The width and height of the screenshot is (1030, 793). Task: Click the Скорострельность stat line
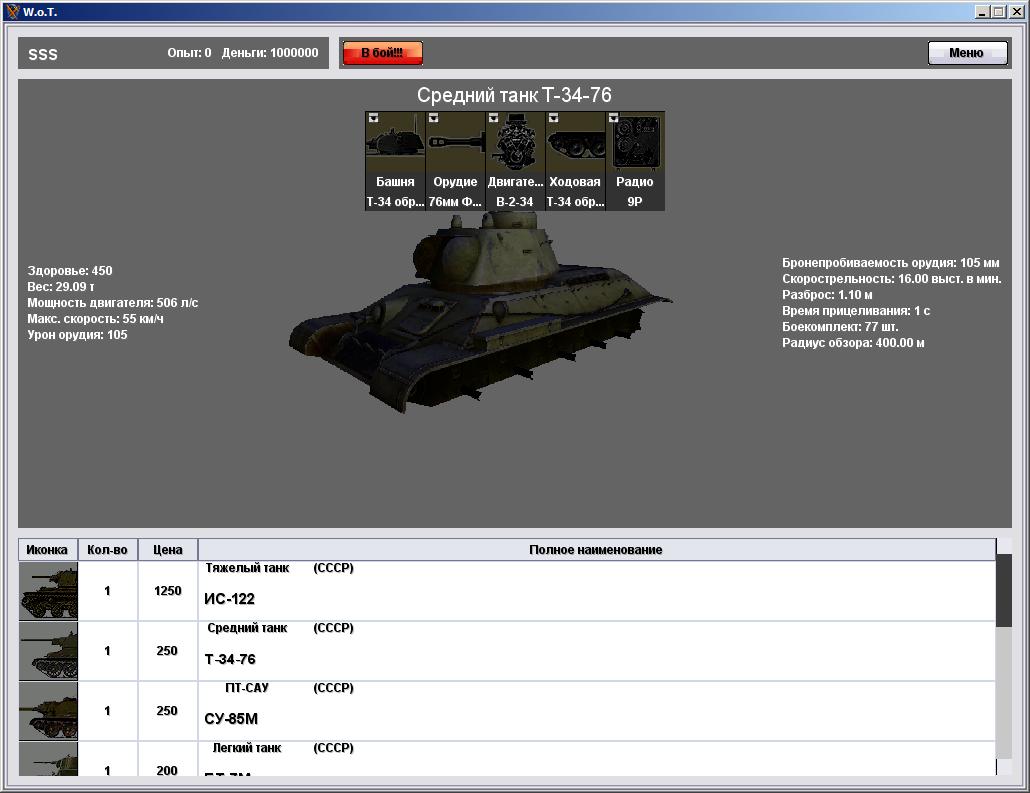point(892,279)
